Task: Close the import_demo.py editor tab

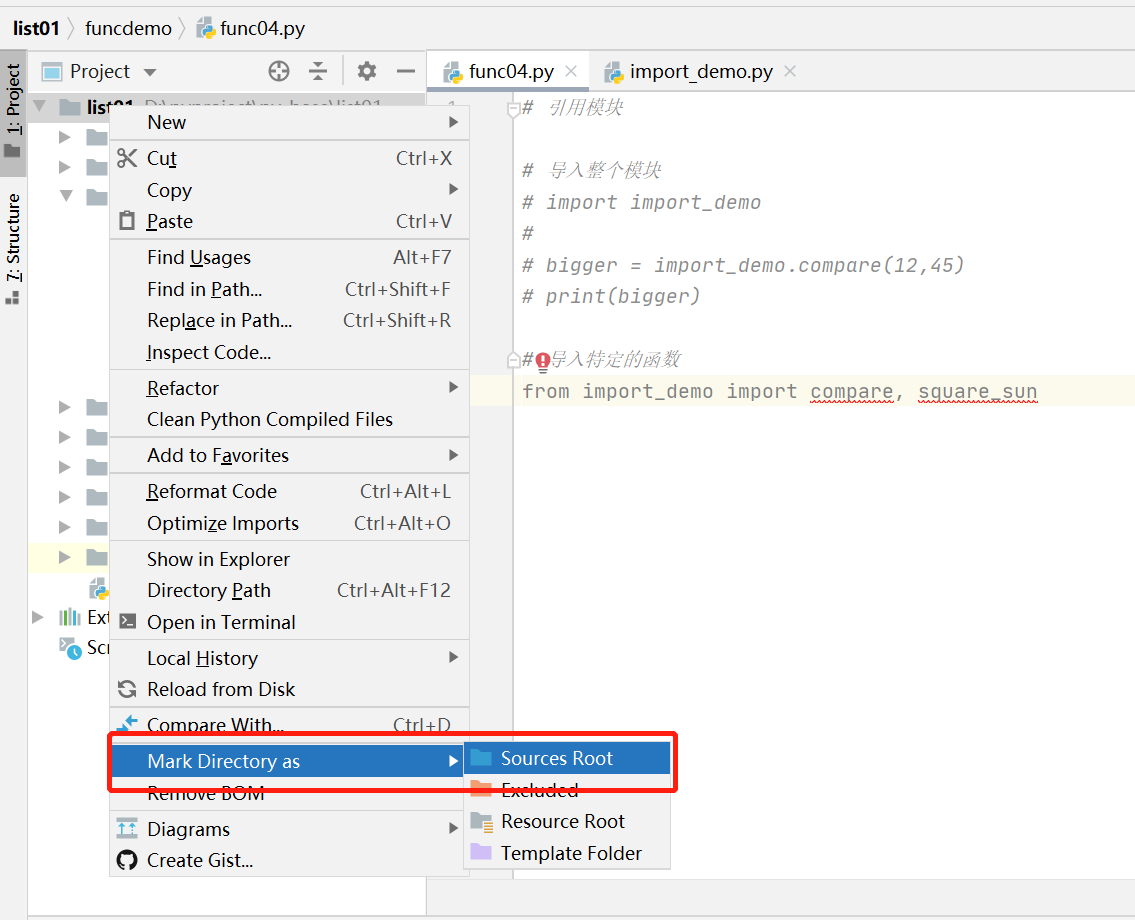Action: tap(790, 71)
